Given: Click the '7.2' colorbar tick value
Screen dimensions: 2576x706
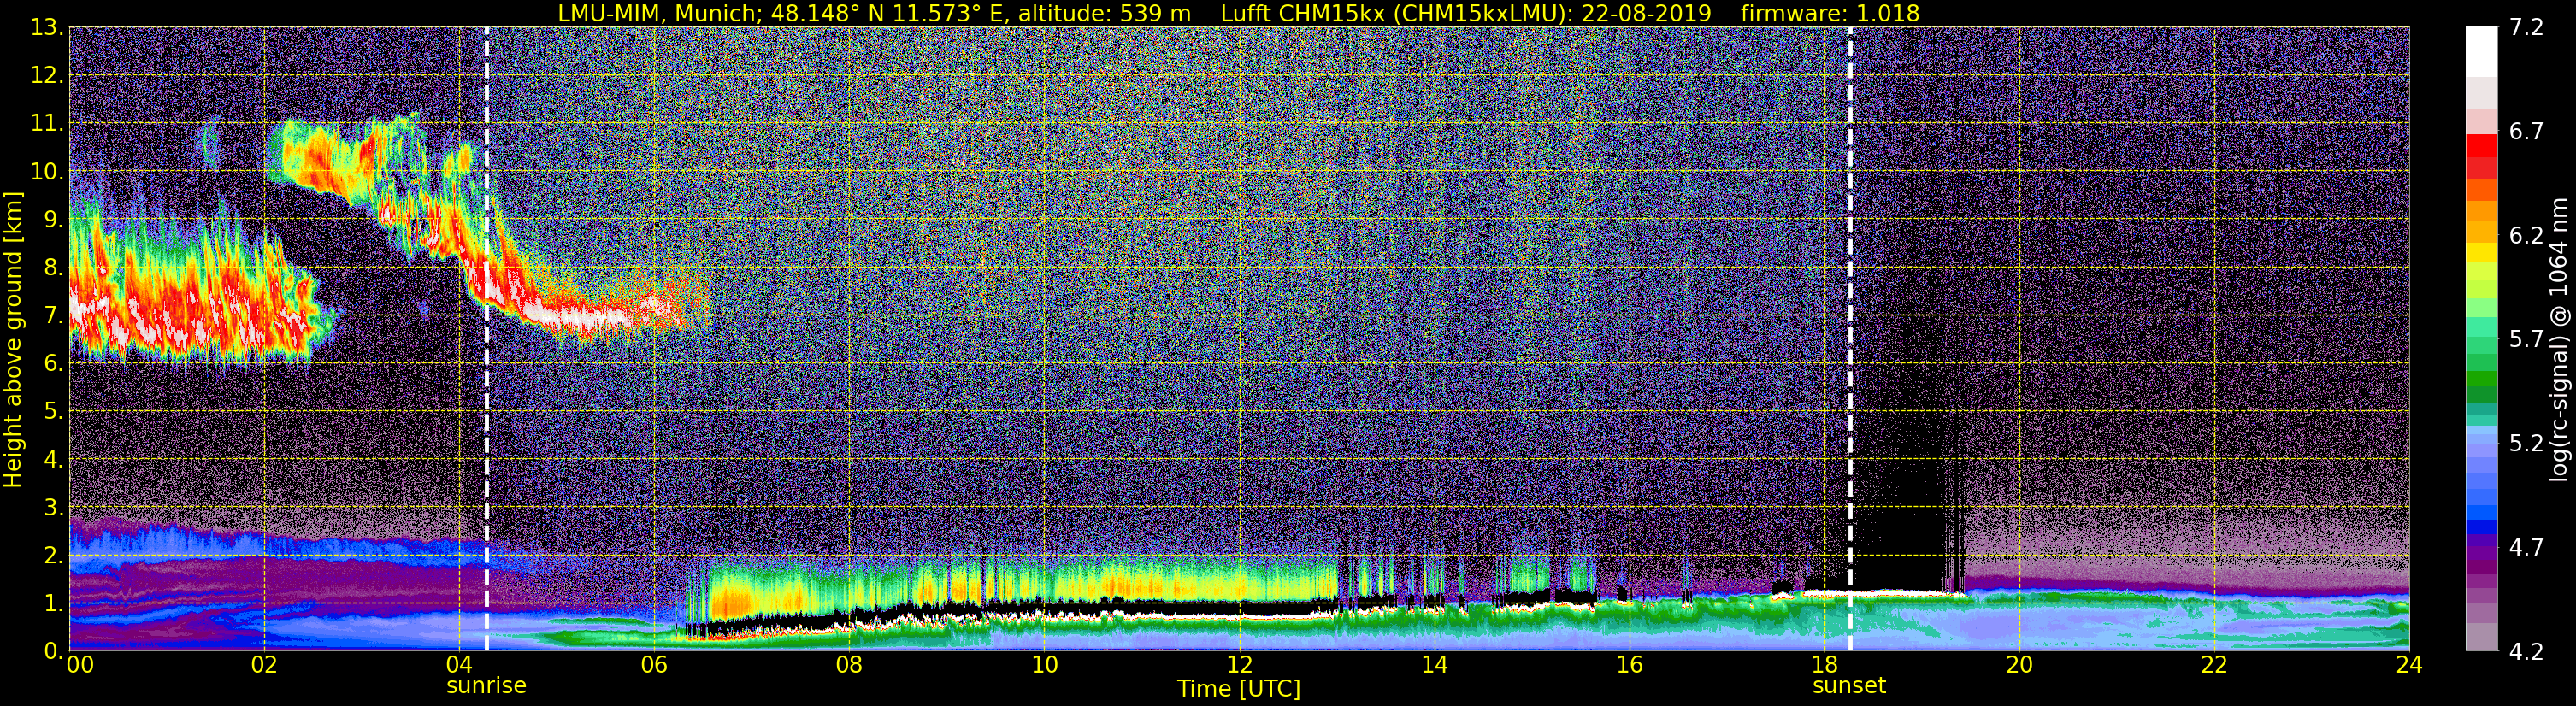Looking at the screenshot, I should pos(2526,28).
